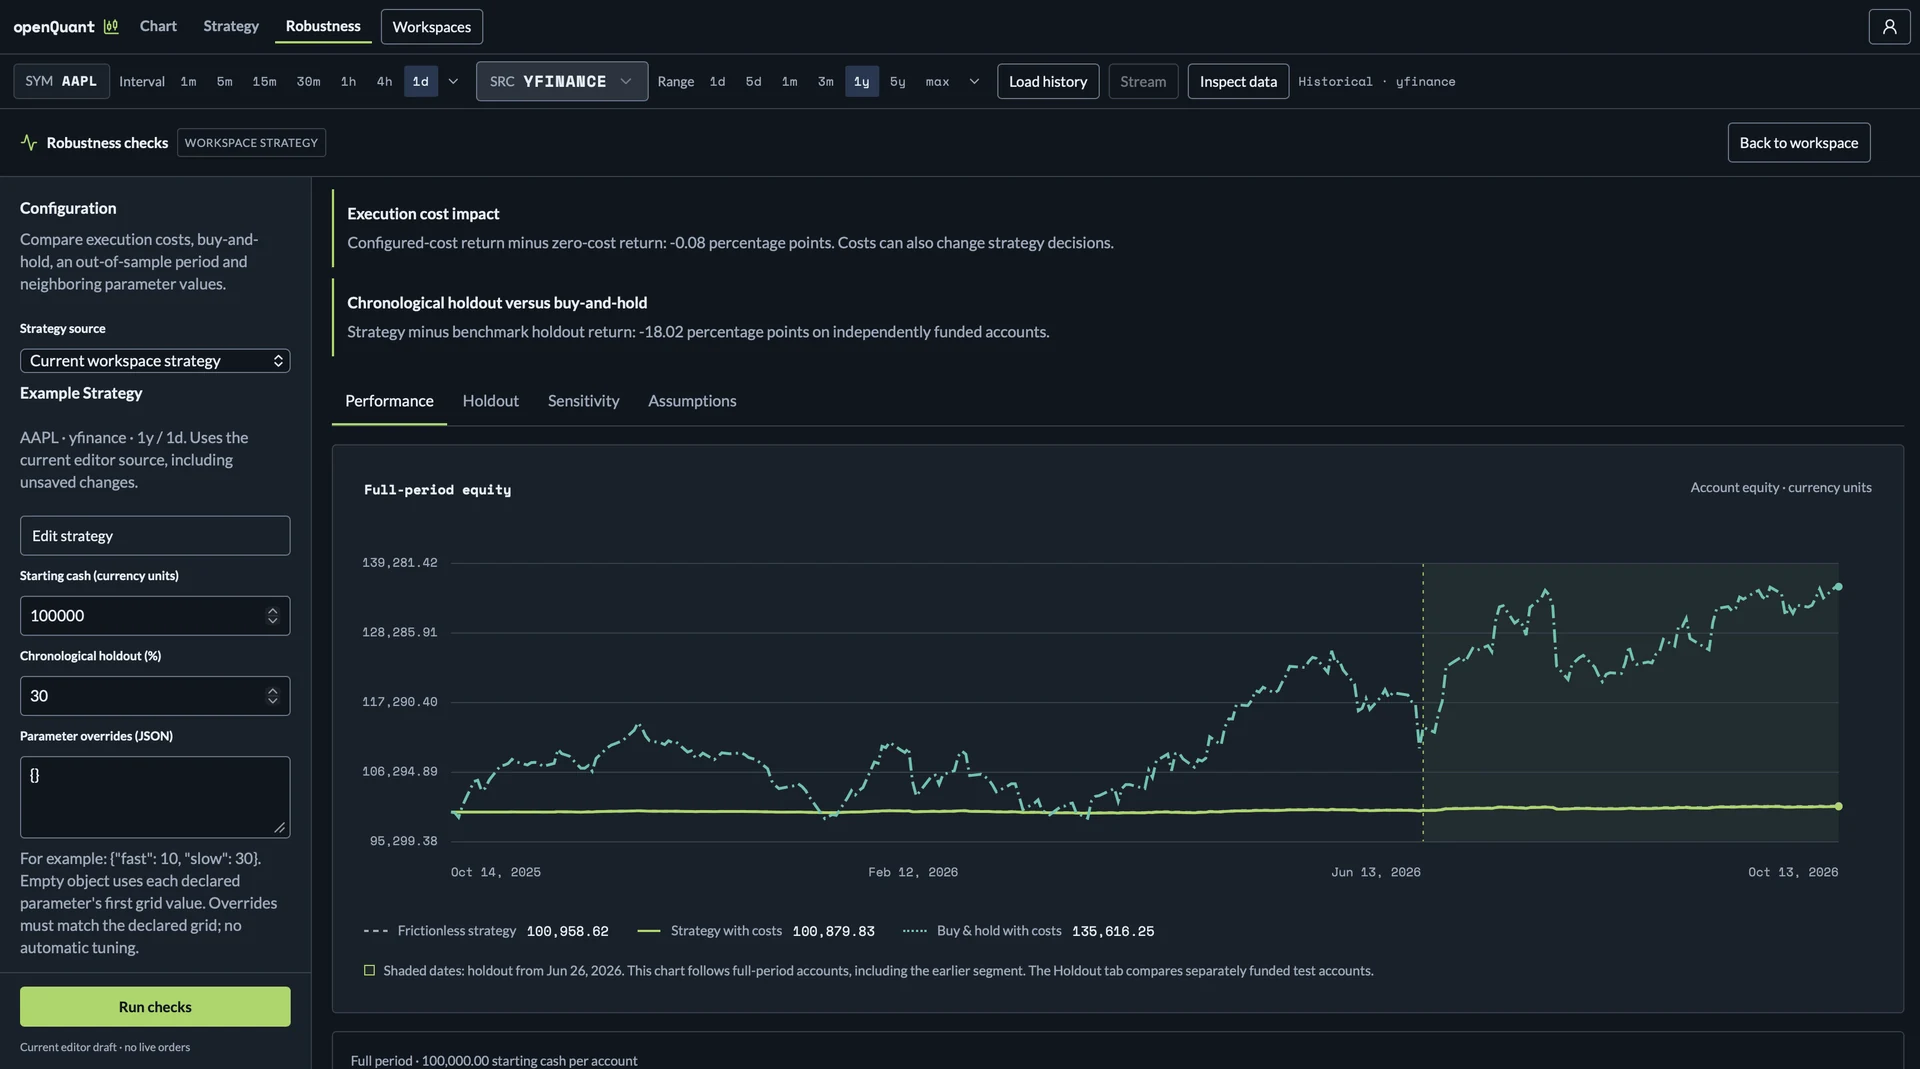The image size is (1920, 1069).
Task: Select the max range
Action: point(937,82)
